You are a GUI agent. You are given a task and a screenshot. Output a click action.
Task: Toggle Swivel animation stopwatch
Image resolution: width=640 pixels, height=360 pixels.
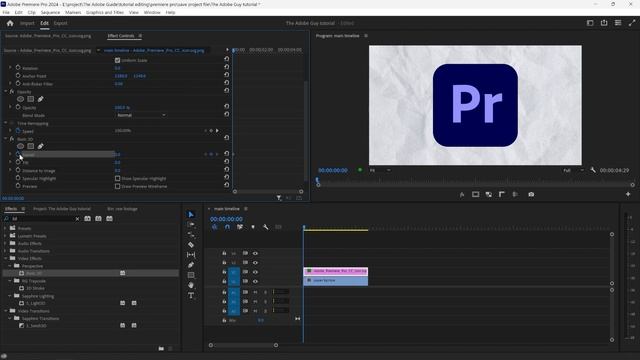[18, 154]
